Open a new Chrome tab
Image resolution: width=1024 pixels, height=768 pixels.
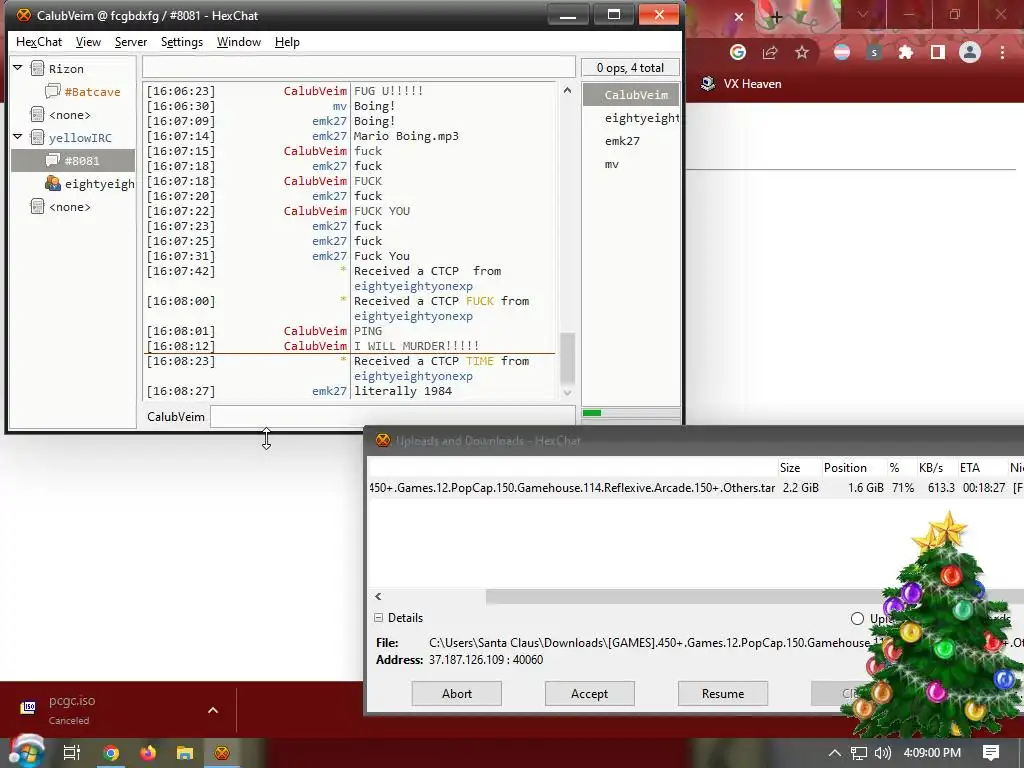(x=776, y=17)
